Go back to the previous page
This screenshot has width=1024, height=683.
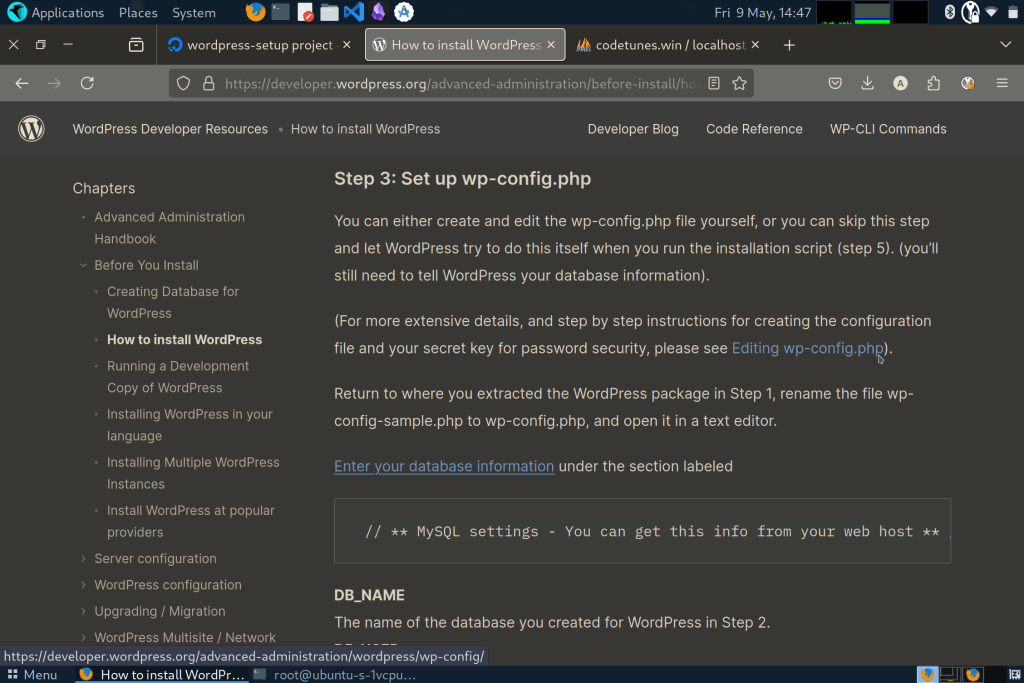point(22,83)
